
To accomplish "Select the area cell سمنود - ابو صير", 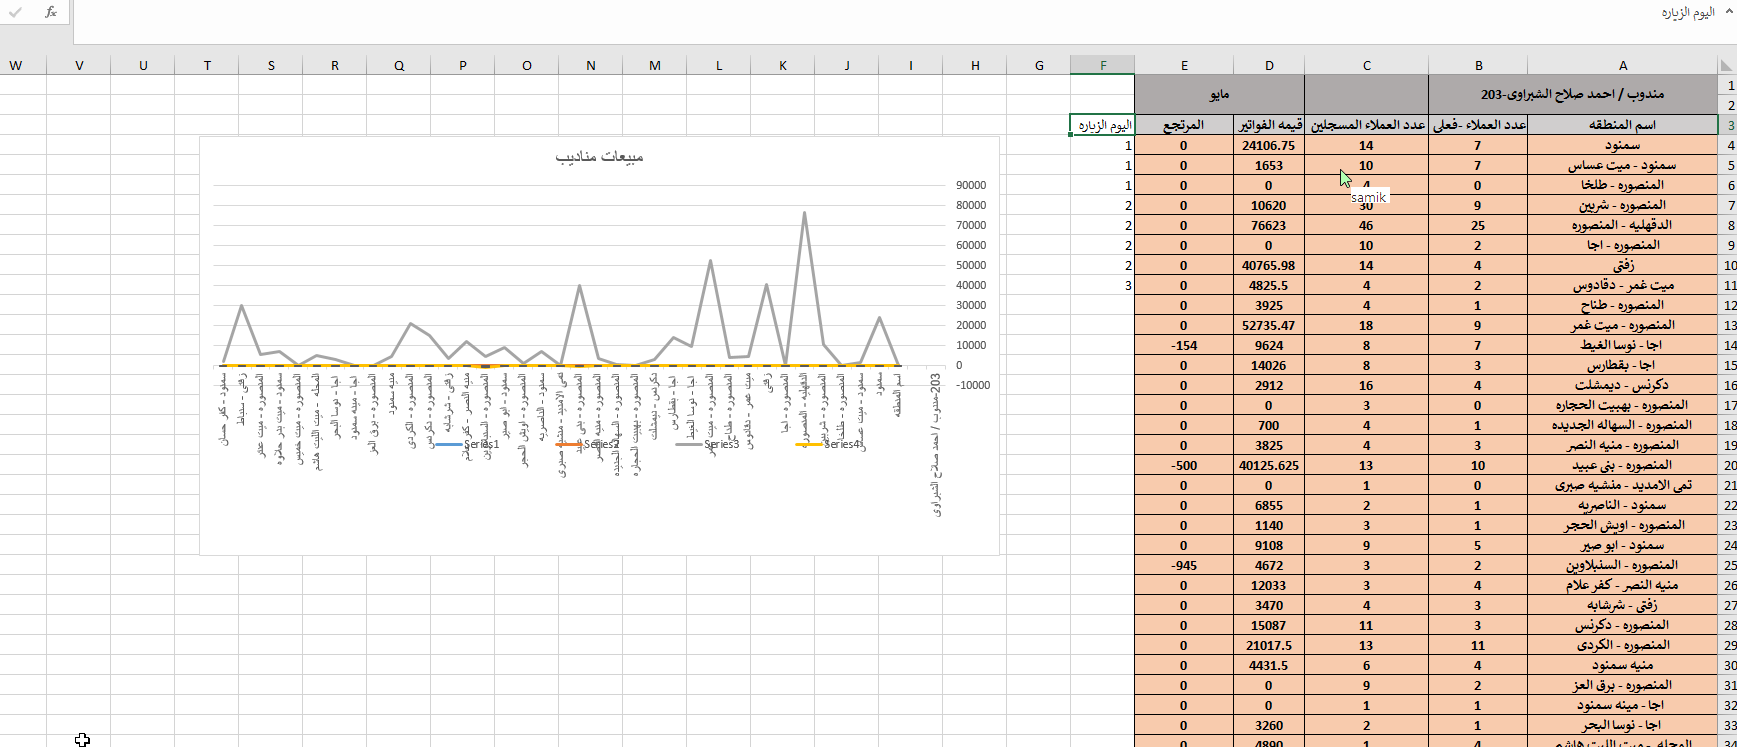I will click(x=1623, y=545).
